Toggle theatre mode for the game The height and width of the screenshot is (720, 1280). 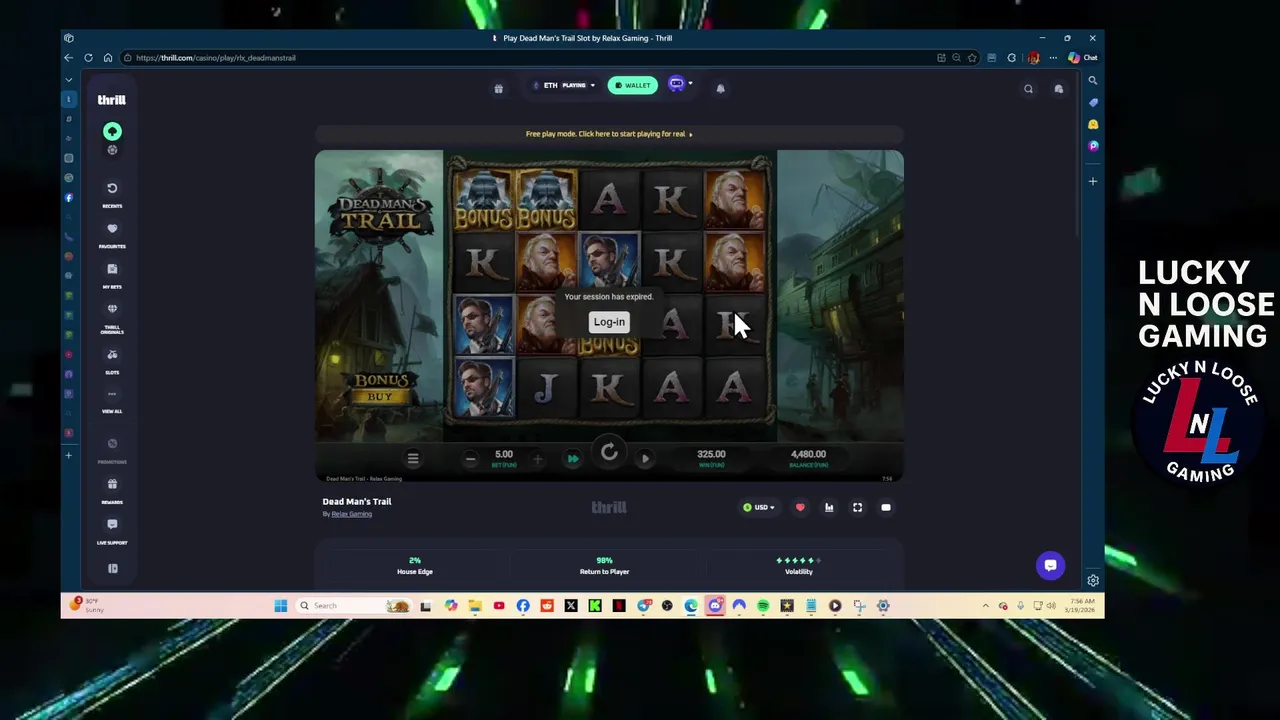point(886,507)
